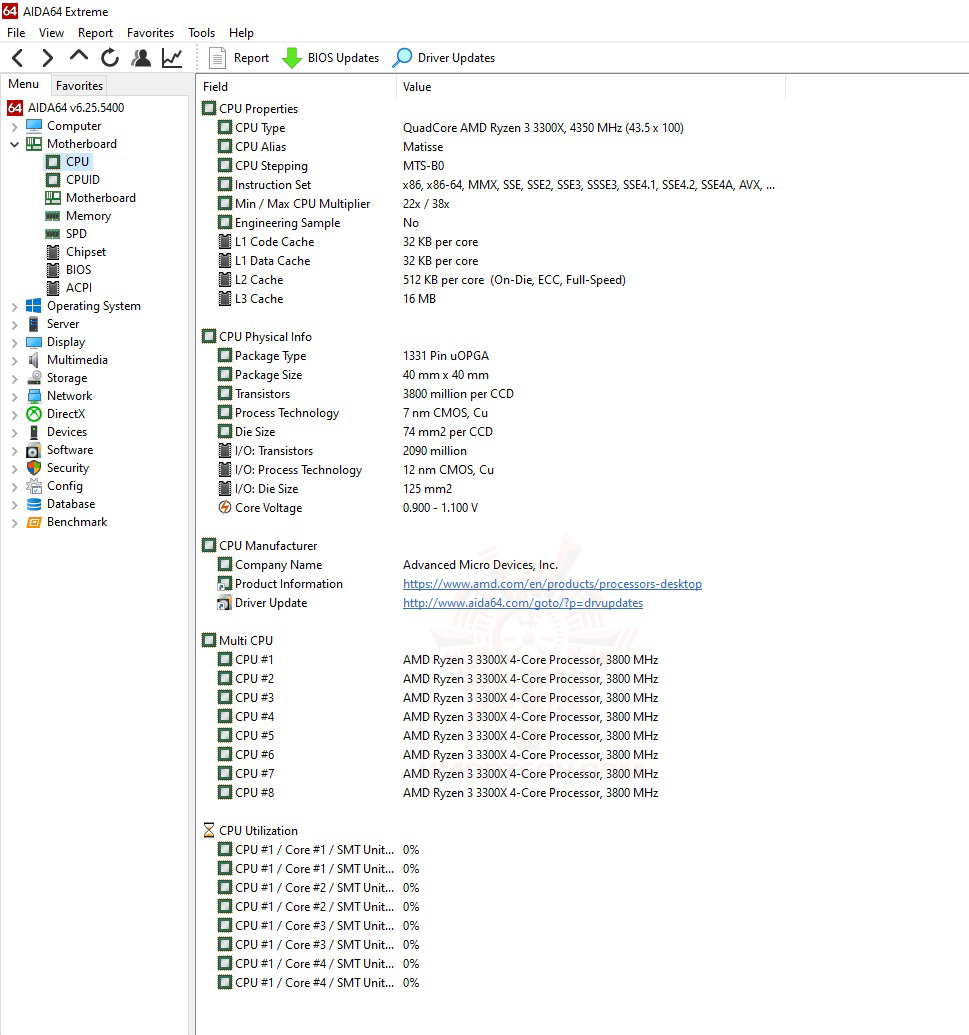The height and width of the screenshot is (1035, 969).
Task: Select the Min / Max CPU Multiplier row
Action: [x=491, y=204]
